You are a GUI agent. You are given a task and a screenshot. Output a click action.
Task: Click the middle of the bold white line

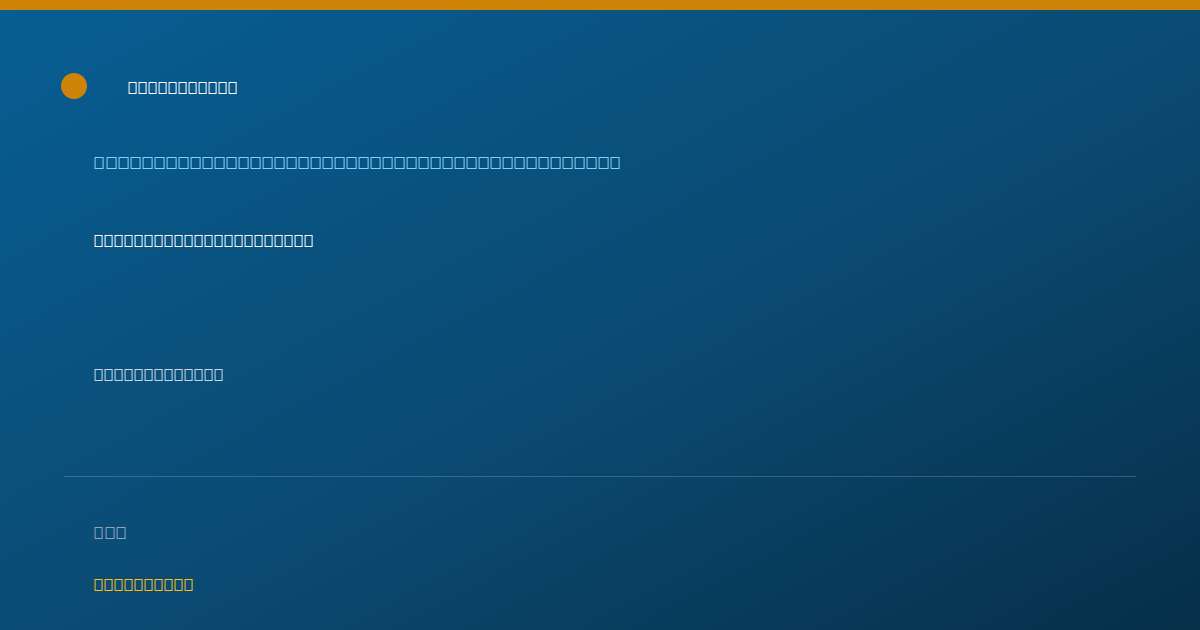(204, 240)
